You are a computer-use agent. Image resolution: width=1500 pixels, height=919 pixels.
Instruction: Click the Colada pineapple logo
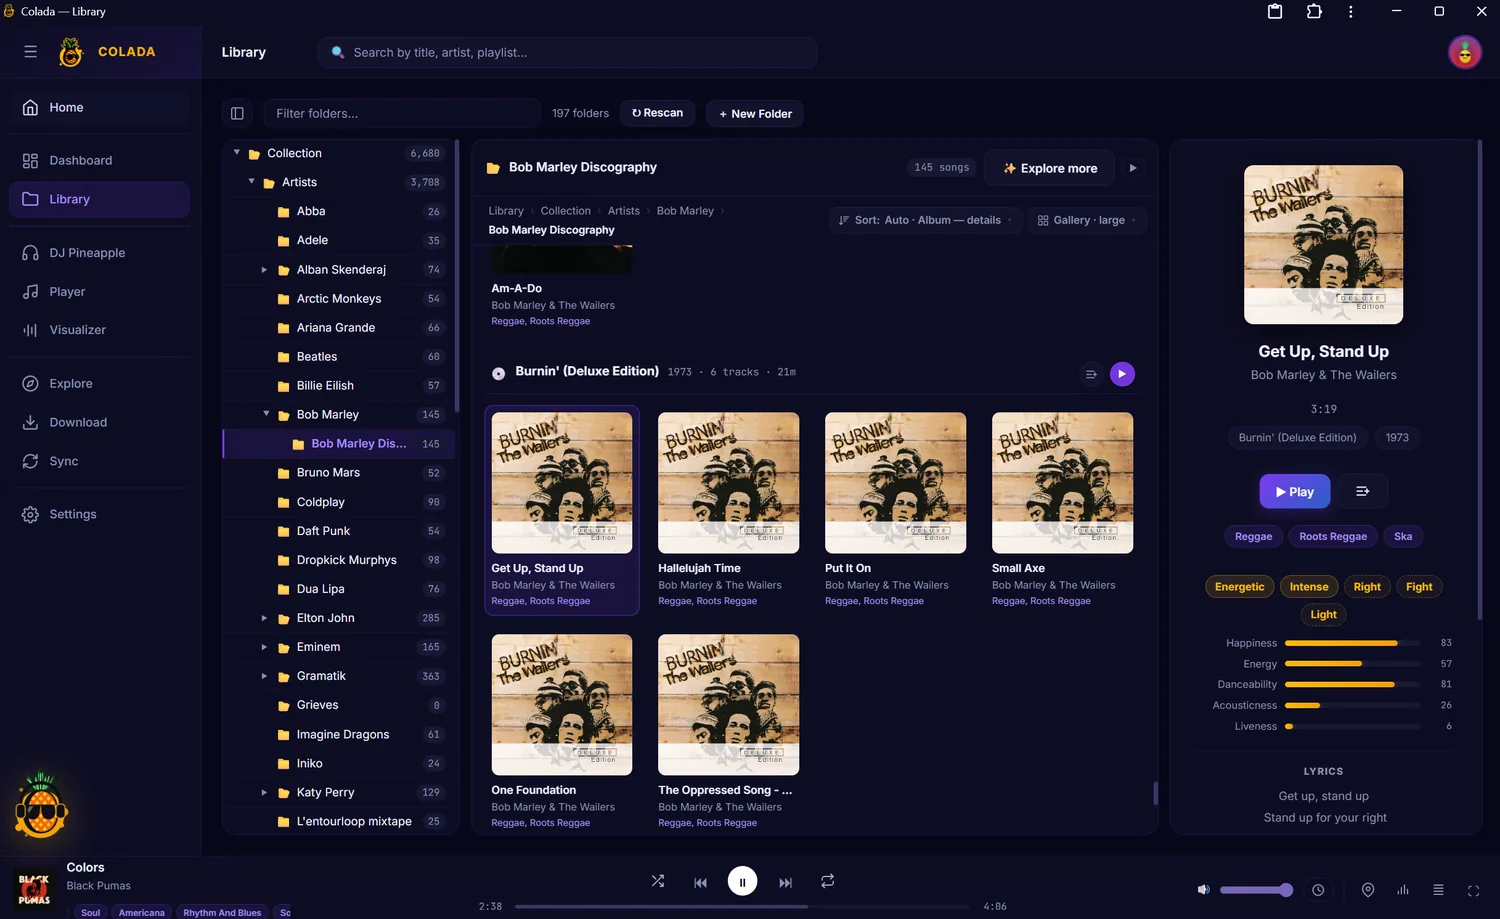pos(71,52)
